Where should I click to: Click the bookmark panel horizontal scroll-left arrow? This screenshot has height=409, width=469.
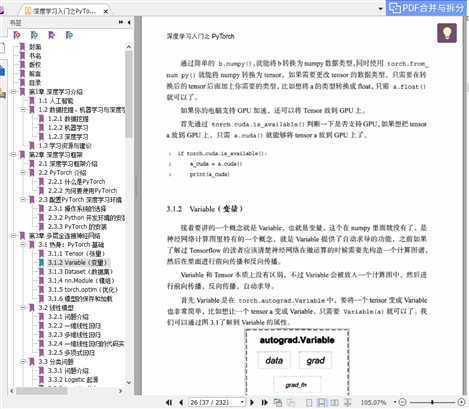(x=12, y=391)
